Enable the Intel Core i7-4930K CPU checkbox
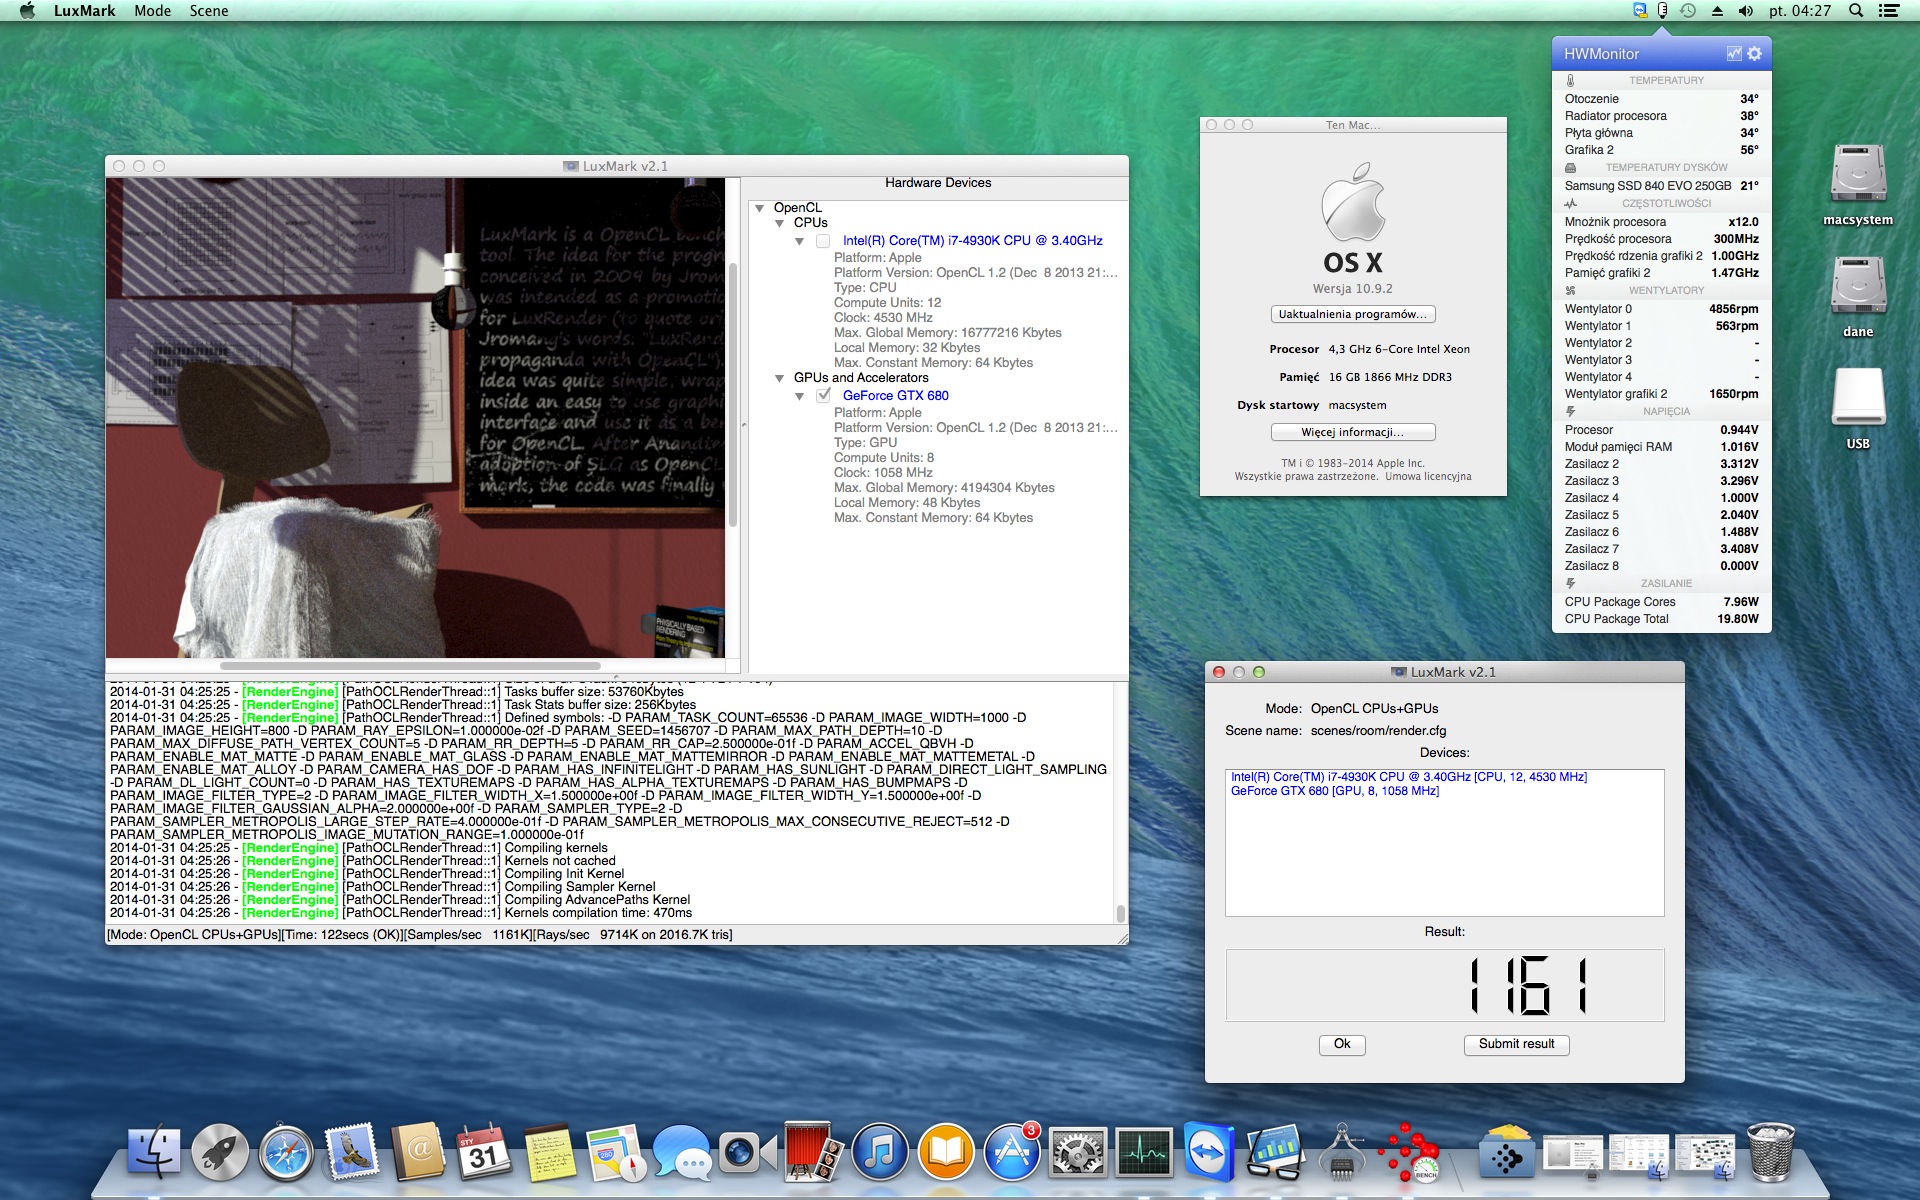The image size is (1920, 1200). [x=823, y=241]
